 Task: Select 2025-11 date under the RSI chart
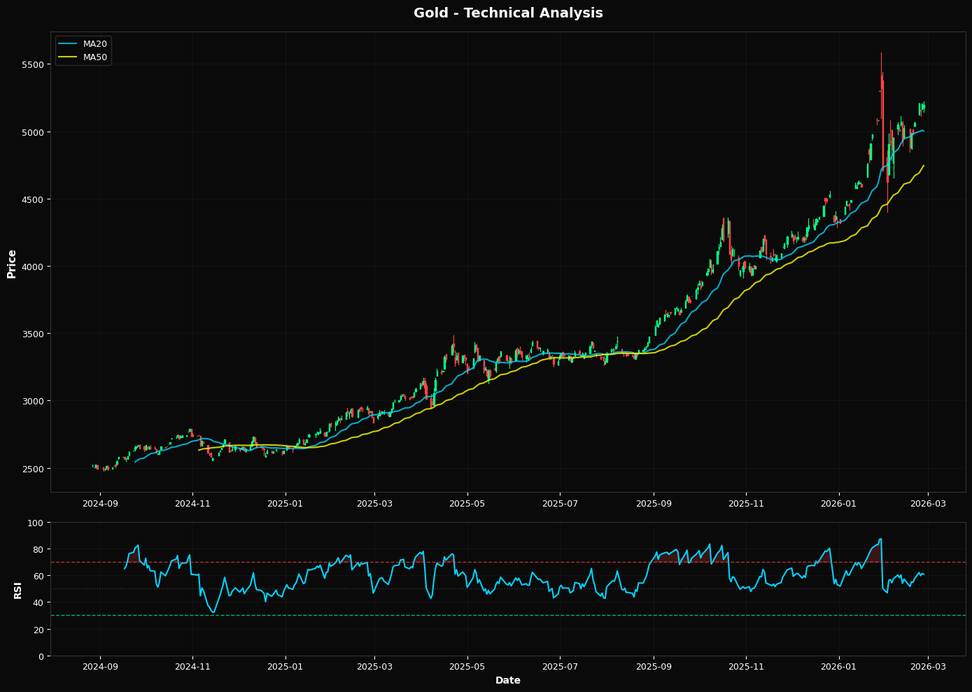click(746, 667)
